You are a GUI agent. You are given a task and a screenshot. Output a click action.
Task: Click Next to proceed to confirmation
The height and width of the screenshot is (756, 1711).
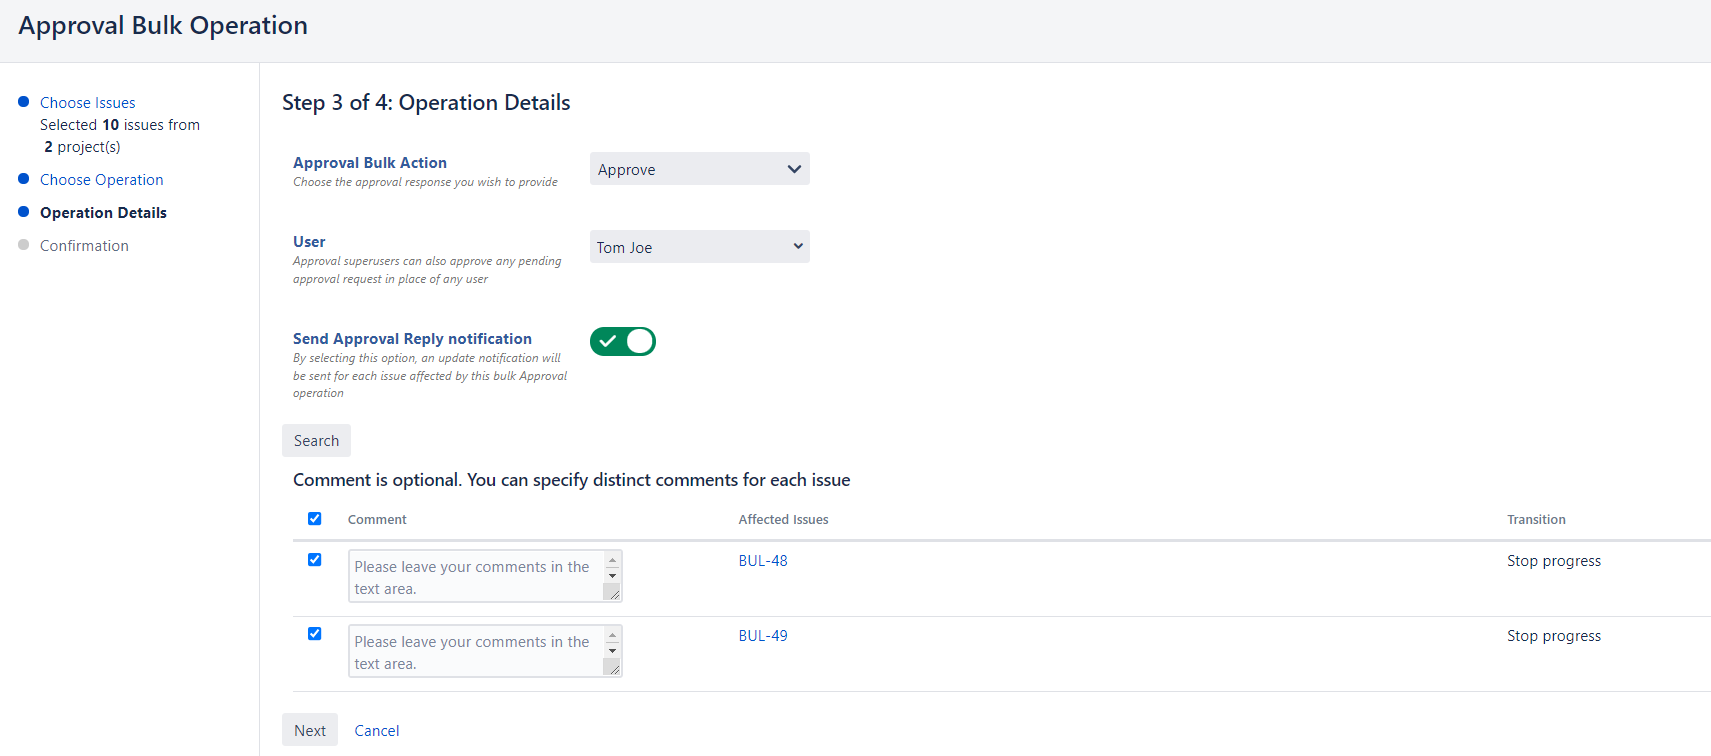(310, 731)
